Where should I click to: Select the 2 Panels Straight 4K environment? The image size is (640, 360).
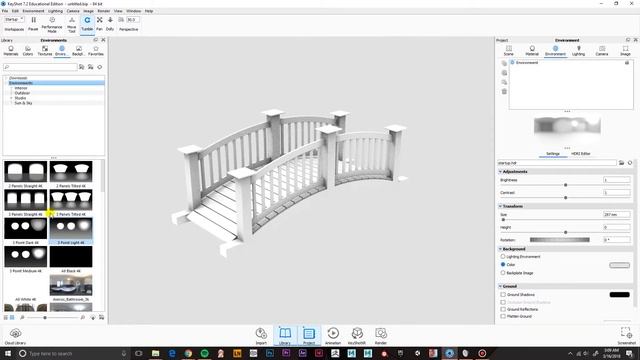tap(25, 174)
